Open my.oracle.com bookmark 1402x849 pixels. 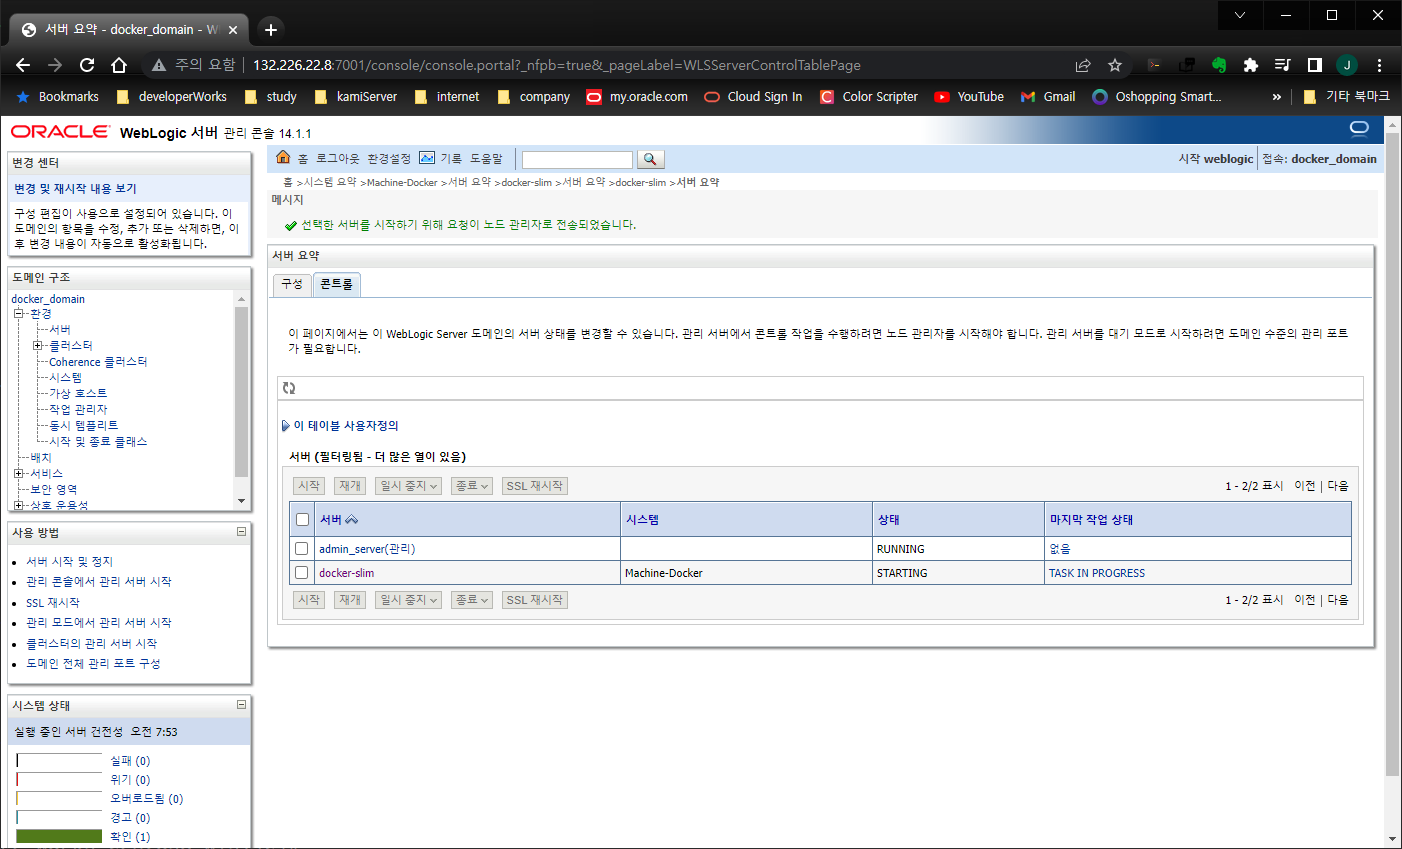pos(637,97)
